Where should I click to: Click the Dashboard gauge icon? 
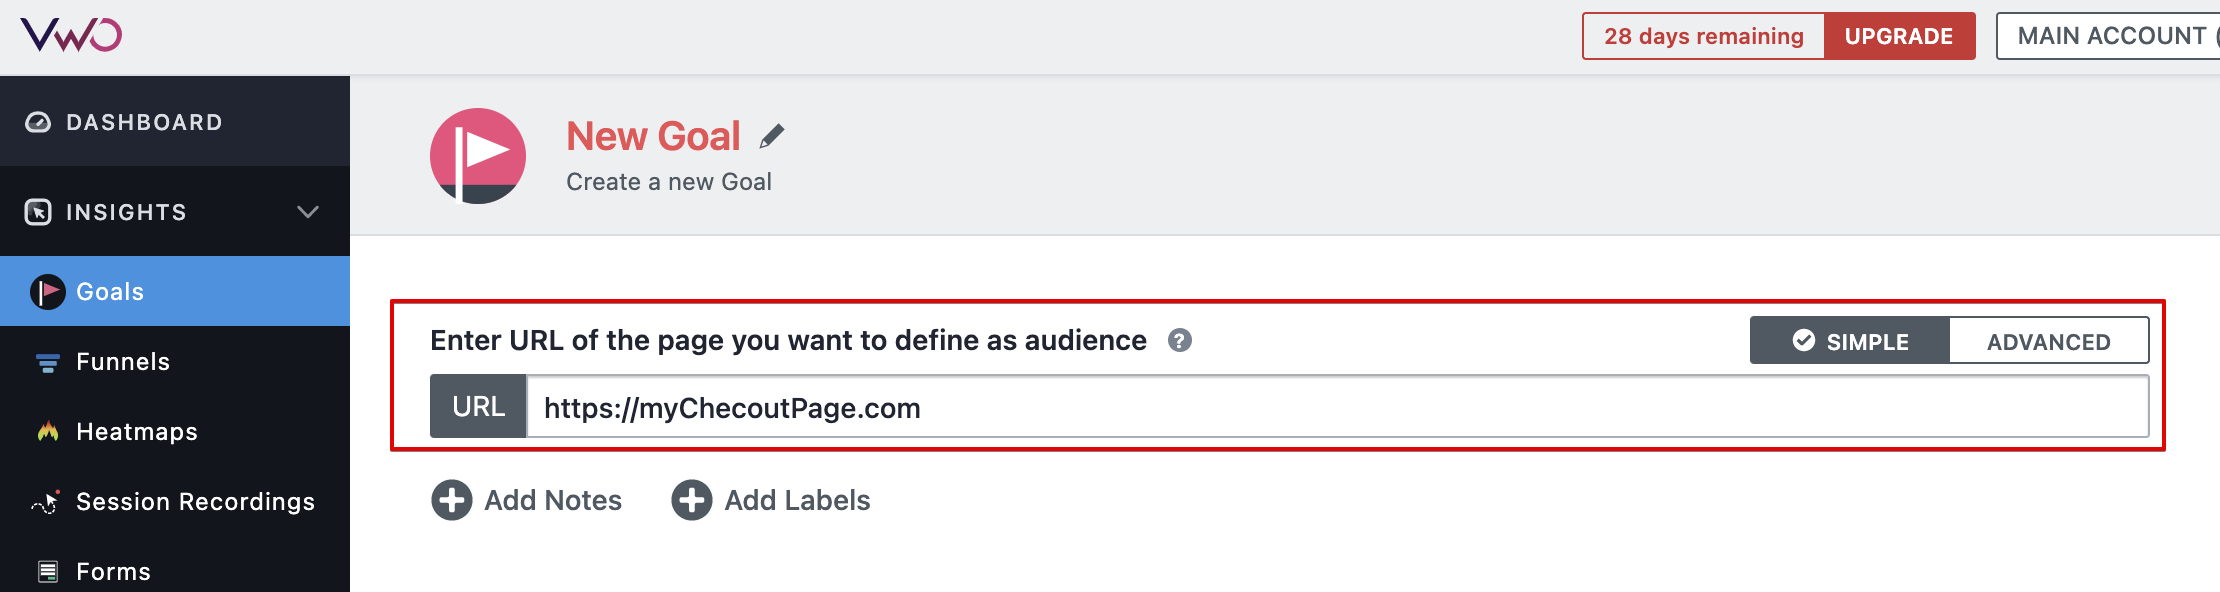[38, 122]
